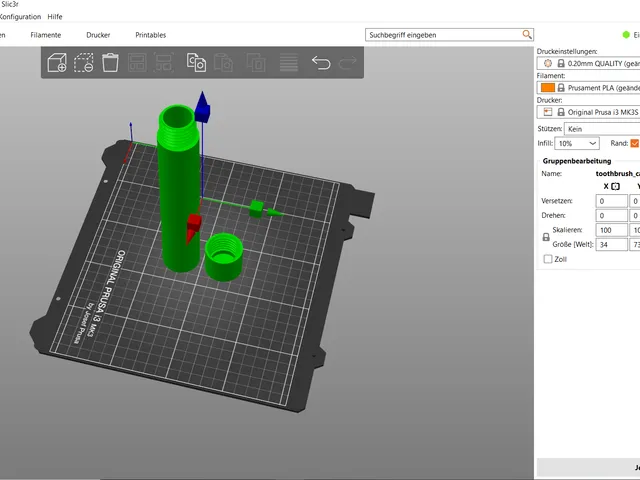The height and width of the screenshot is (480, 640).
Task: Click the lock icon next to Prusament PLA
Action: (x=561, y=88)
